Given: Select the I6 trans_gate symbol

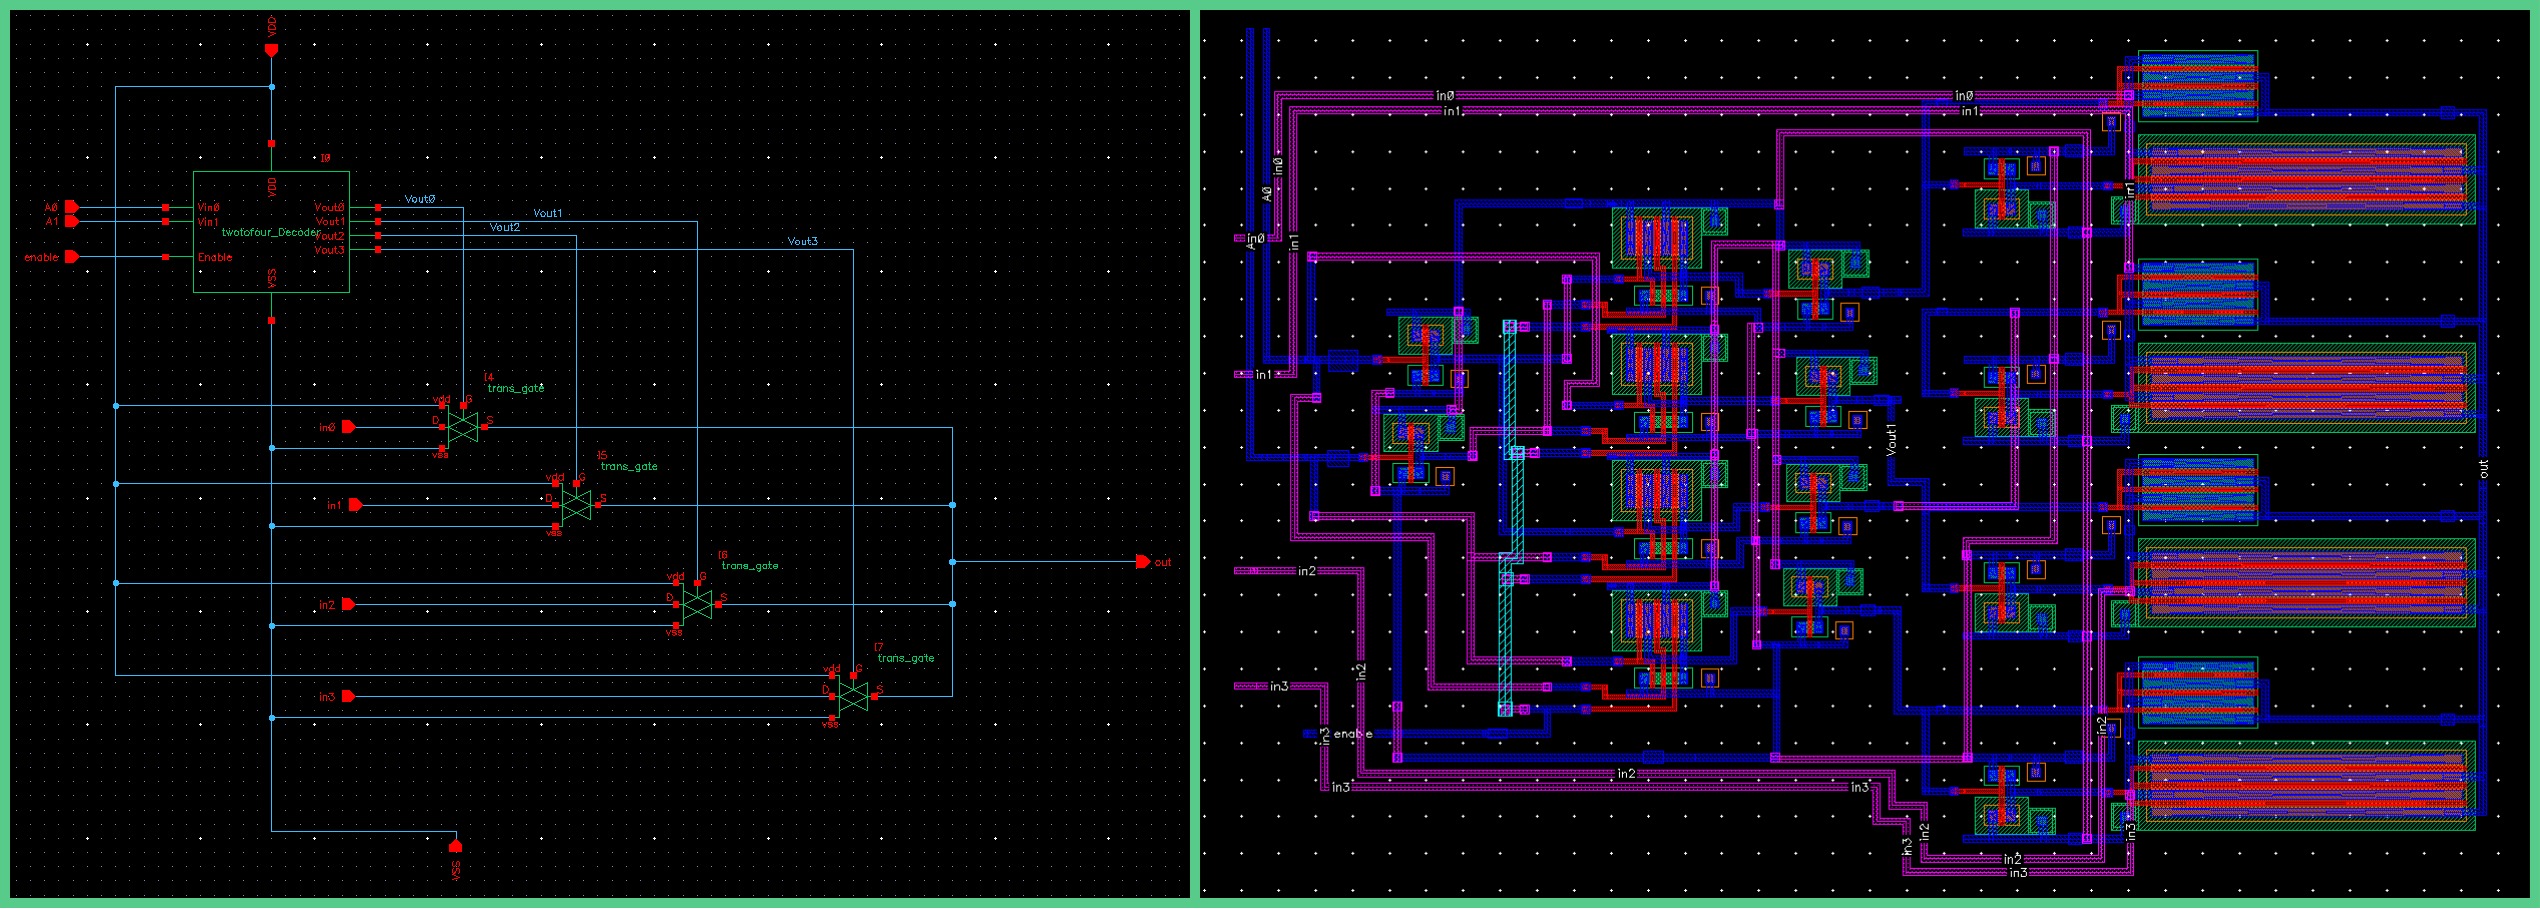Looking at the screenshot, I should point(697,604).
